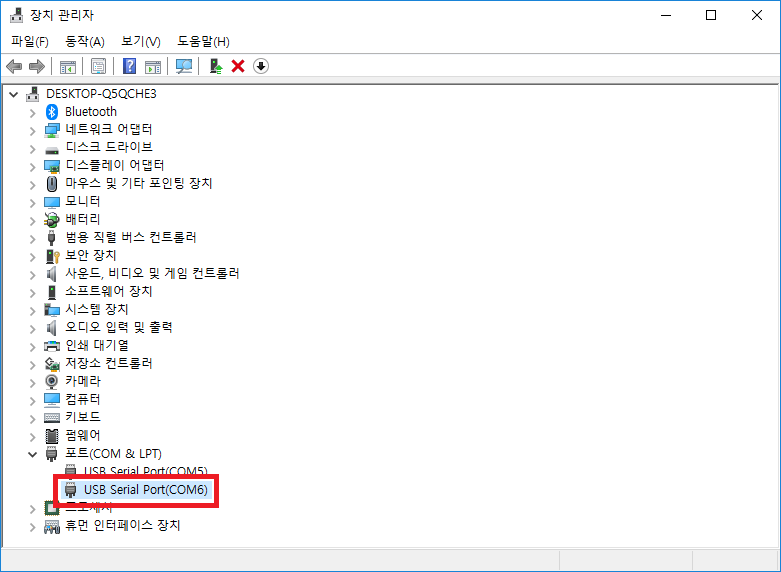
Task: Open the 보기(V) menu
Action: (140, 41)
